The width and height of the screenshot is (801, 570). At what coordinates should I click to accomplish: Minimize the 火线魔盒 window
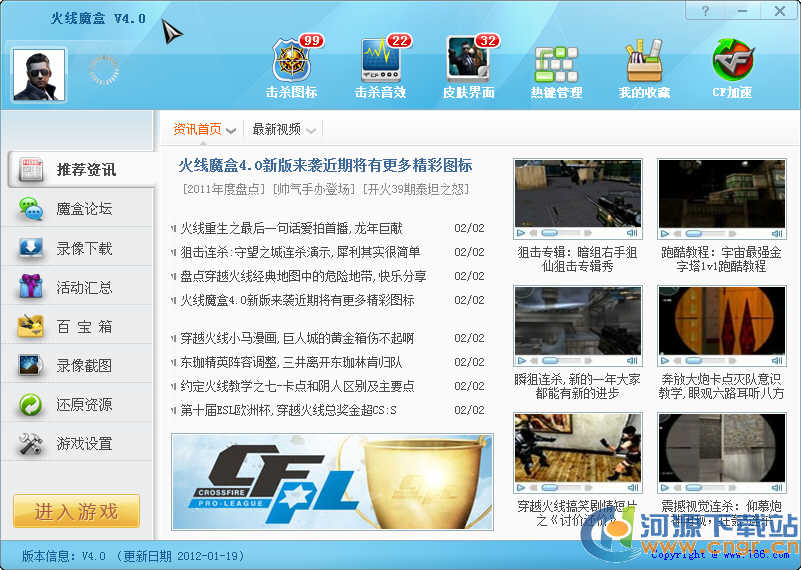(x=742, y=11)
